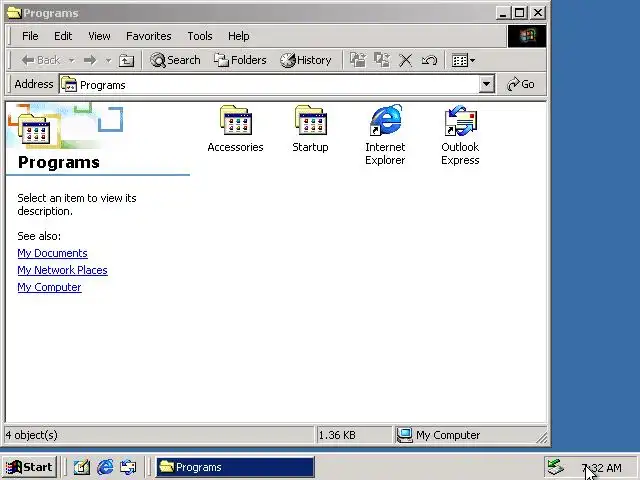Launch Outlook Express from quick launch

[x=128, y=467]
